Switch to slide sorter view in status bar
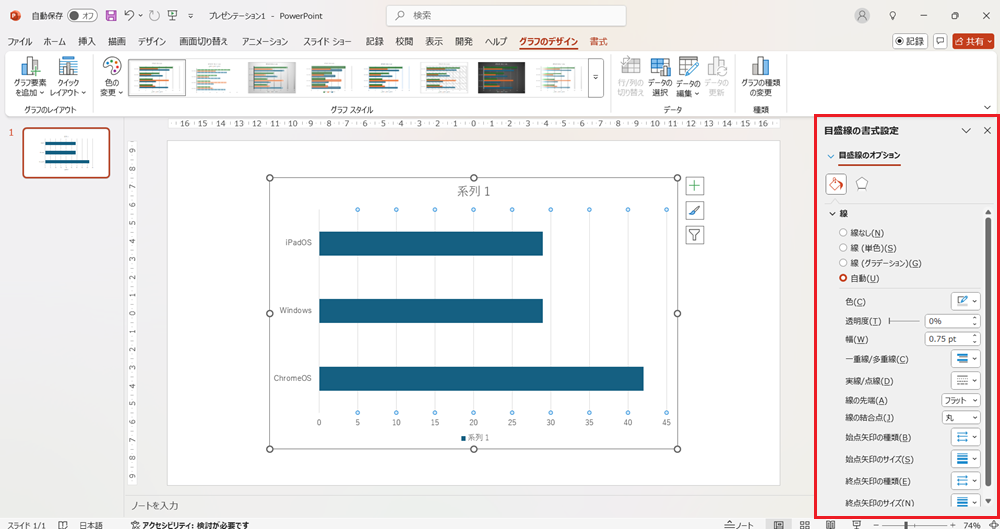This screenshot has width=1000, height=529. point(805,525)
